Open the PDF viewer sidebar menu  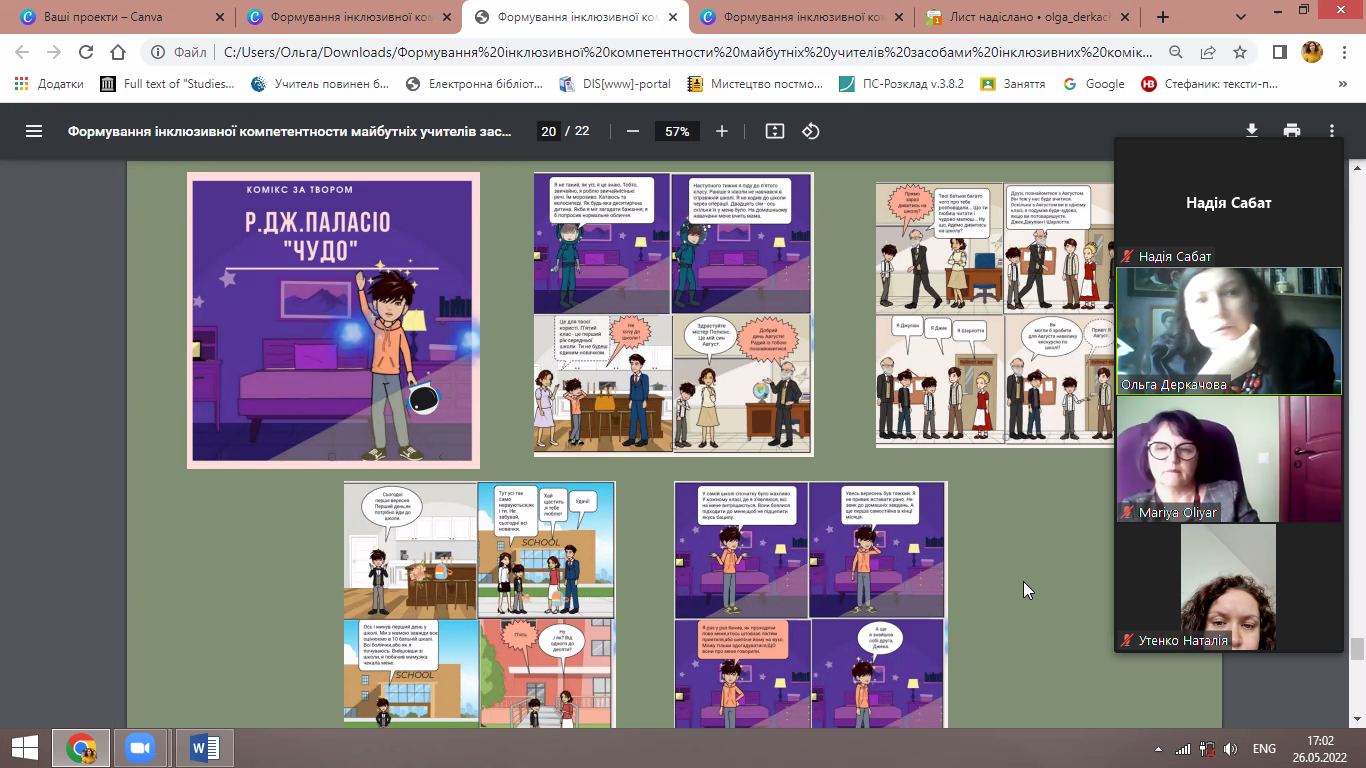(34, 131)
